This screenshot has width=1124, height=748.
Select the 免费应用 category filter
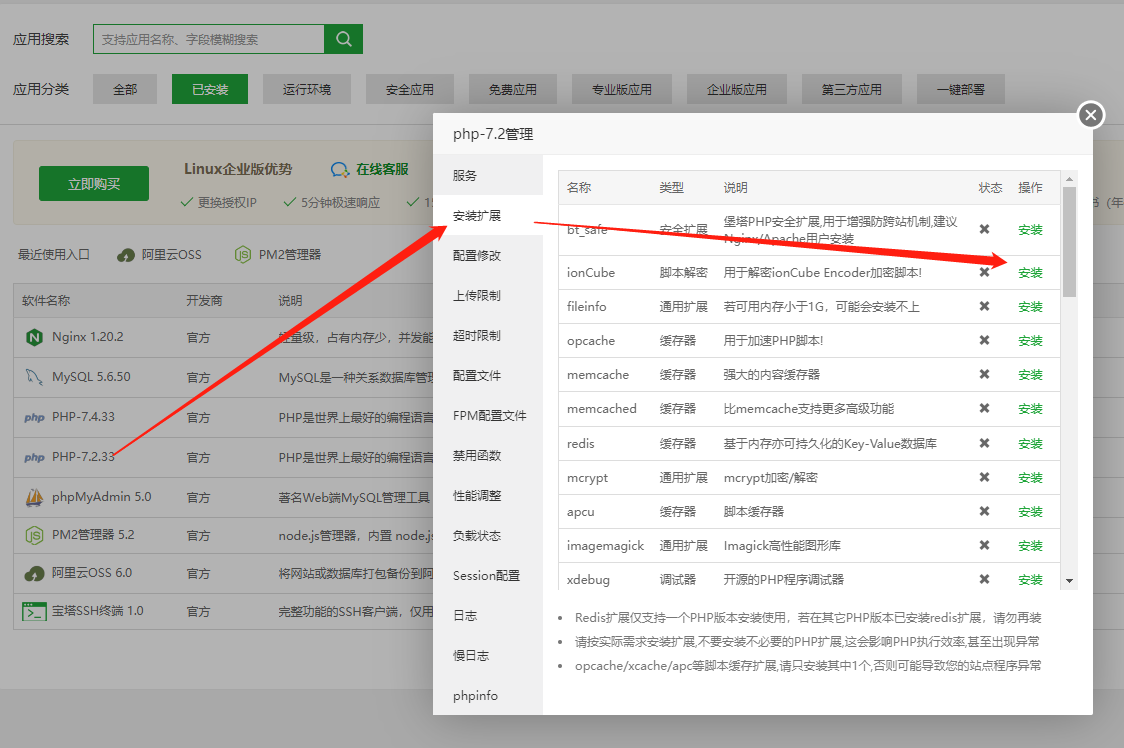click(x=513, y=89)
